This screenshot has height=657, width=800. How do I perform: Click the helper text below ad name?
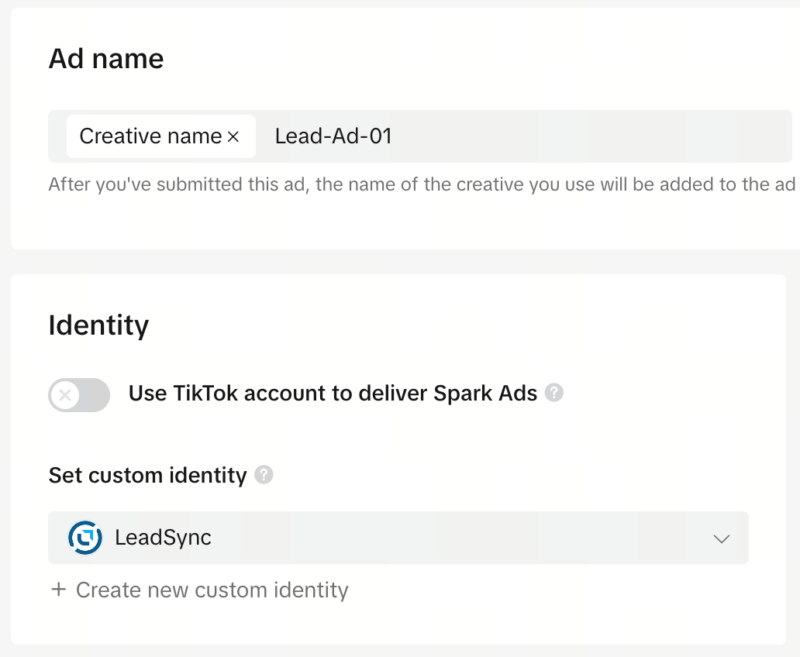tap(421, 184)
